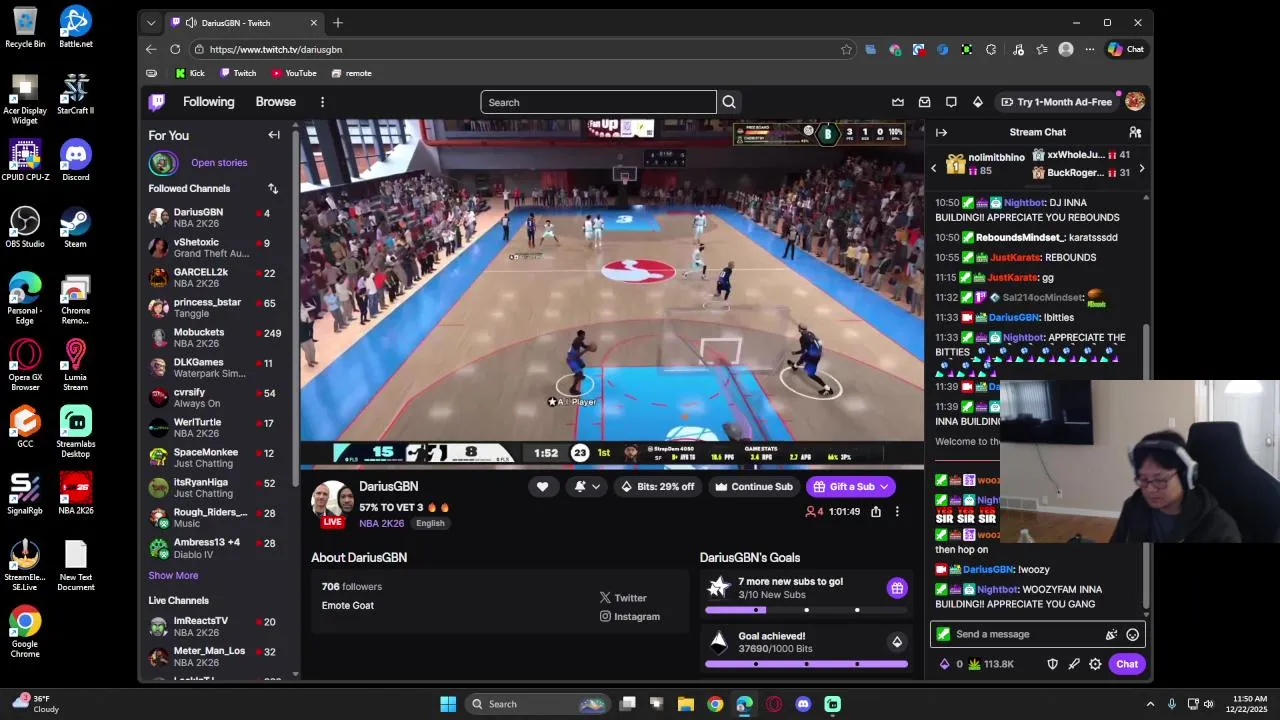
Task: Open the Twitch bookmark in bookmarks bar
Action: coord(238,73)
